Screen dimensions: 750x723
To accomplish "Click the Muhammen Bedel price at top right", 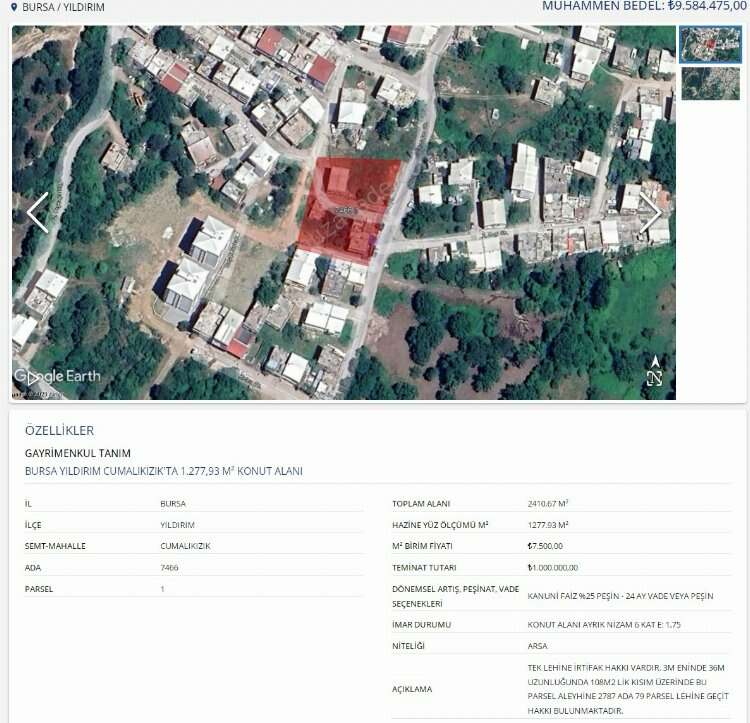I will [x=644, y=6].
